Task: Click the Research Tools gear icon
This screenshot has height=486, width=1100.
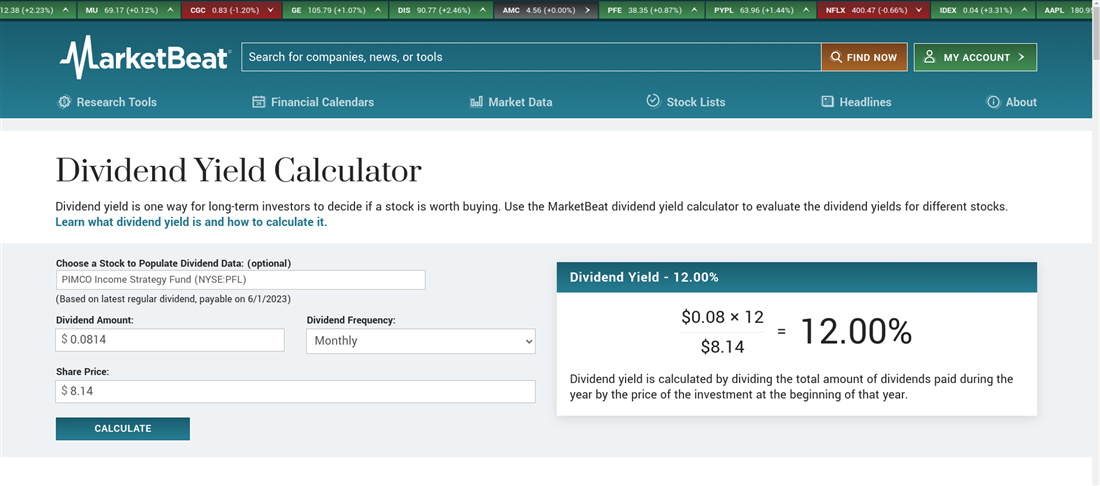Action: [x=65, y=102]
